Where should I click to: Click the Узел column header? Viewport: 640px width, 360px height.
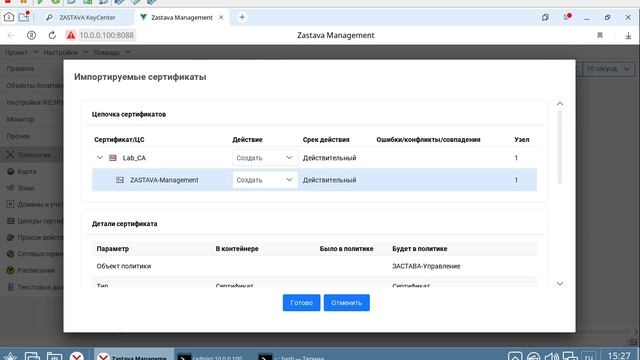click(522, 140)
